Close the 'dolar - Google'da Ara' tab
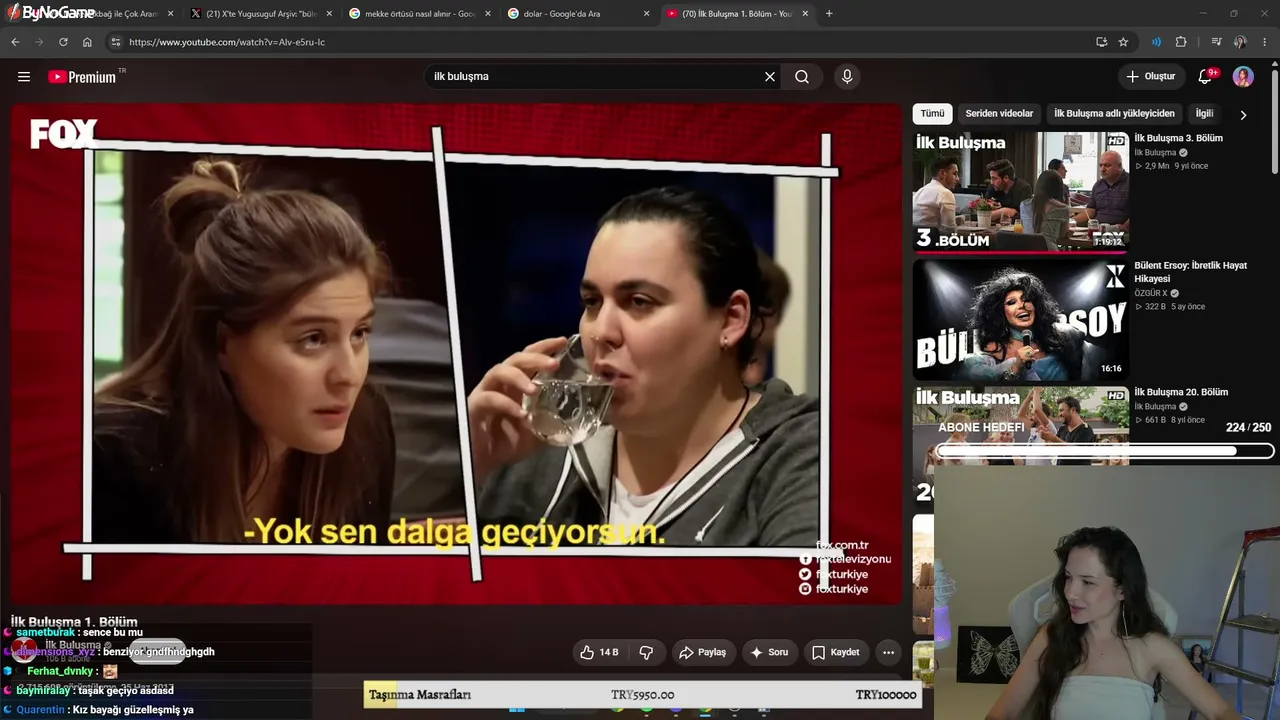The width and height of the screenshot is (1280, 720). tap(646, 14)
